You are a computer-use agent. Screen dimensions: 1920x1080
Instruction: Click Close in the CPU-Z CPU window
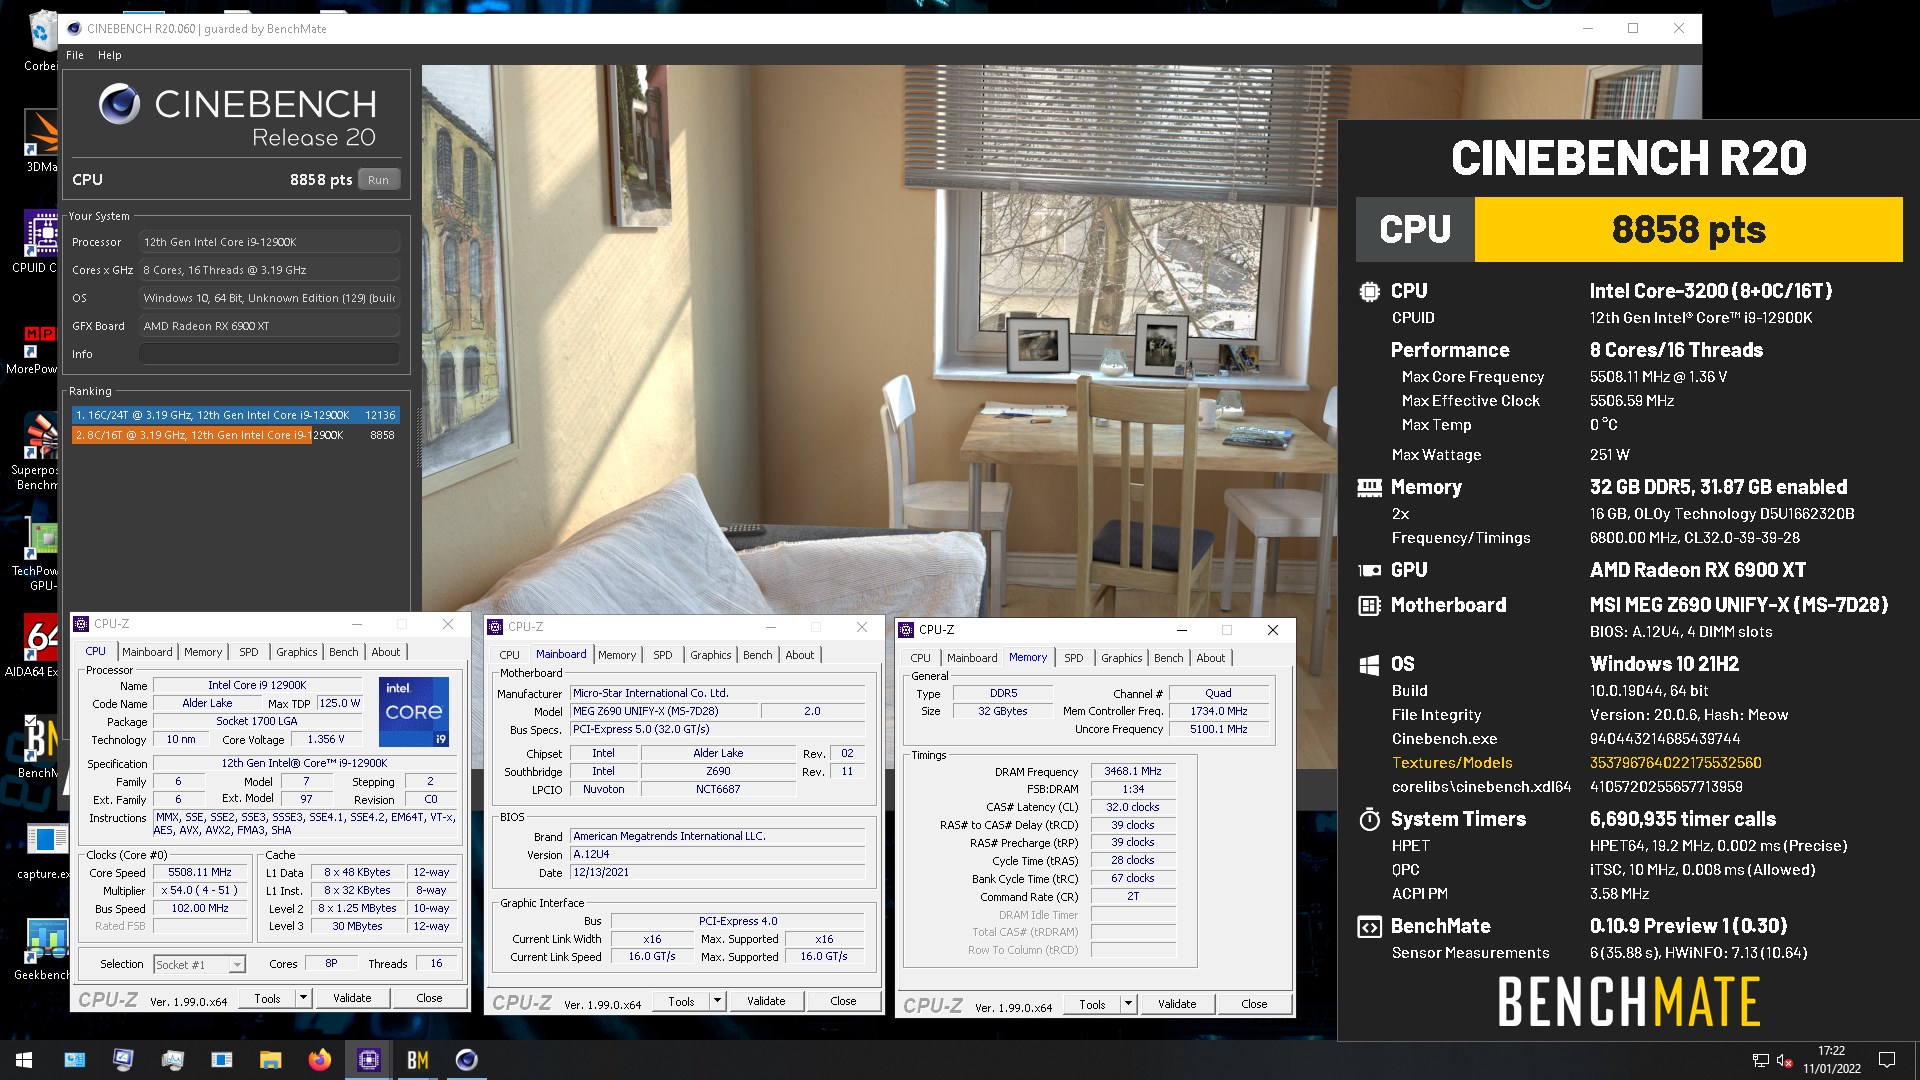tap(429, 998)
